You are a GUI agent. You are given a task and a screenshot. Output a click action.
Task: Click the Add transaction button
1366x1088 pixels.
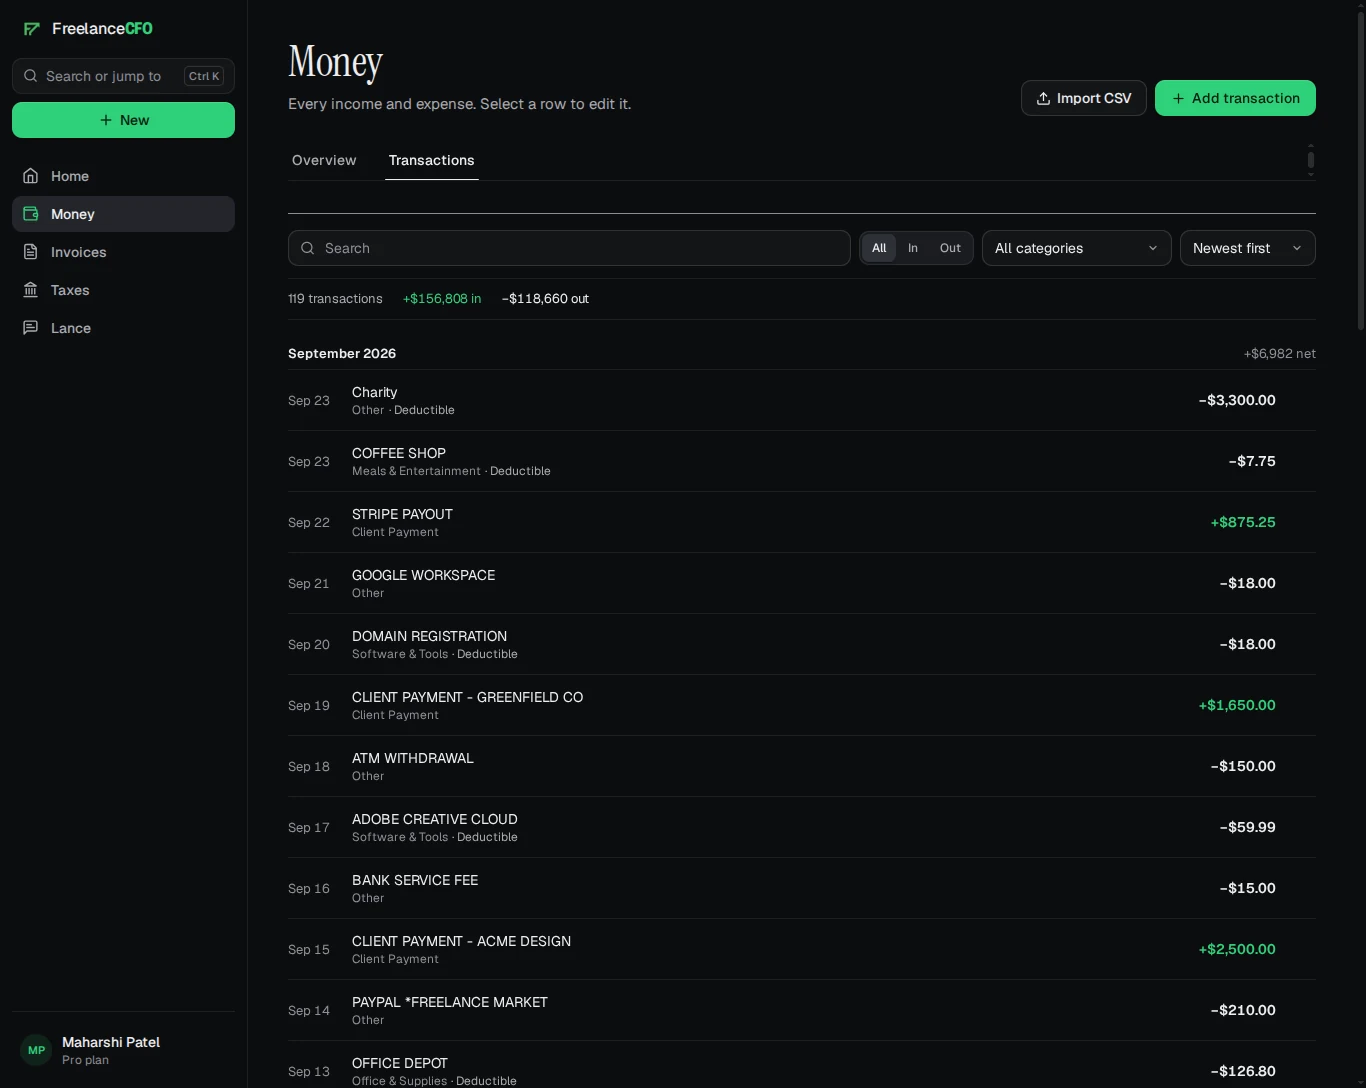coord(1235,98)
